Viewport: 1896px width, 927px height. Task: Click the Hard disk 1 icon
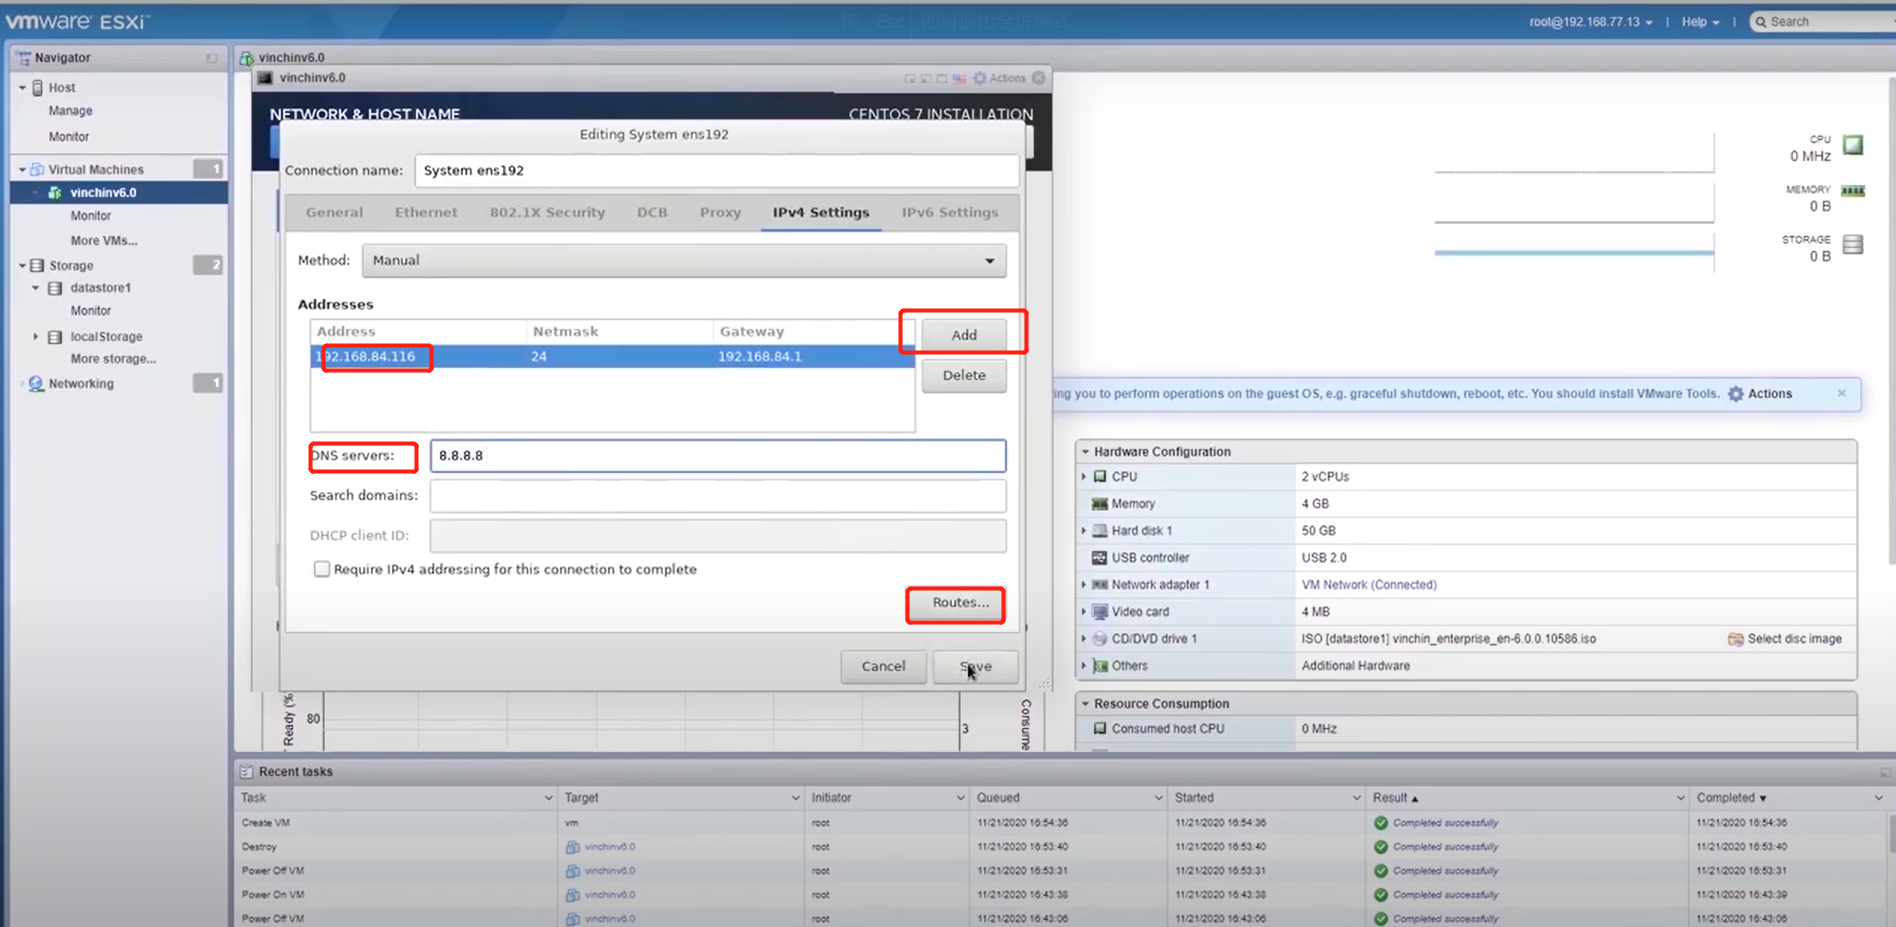[x=1100, y=531]
